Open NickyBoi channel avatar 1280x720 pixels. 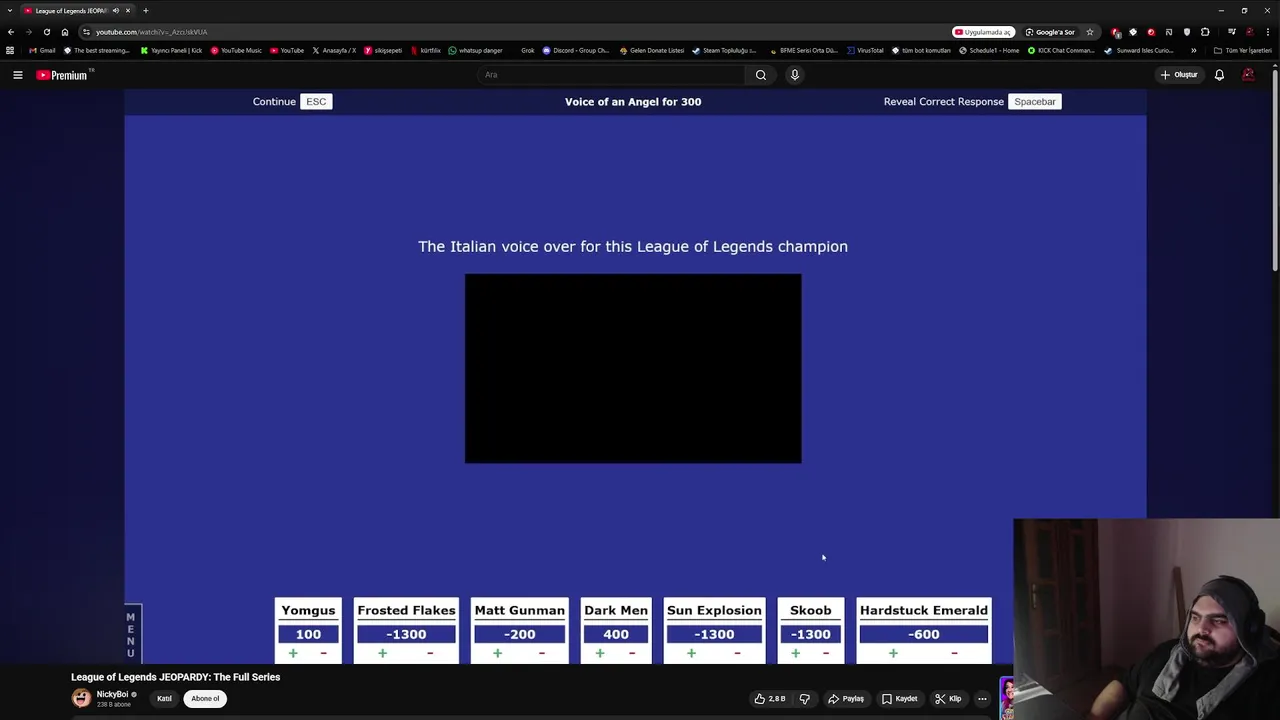(x=81, y=698)
